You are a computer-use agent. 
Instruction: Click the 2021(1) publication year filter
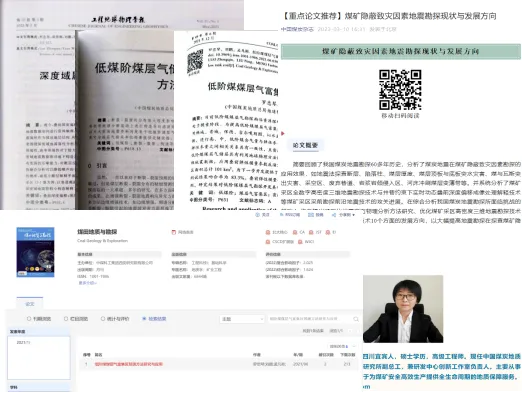23,342
